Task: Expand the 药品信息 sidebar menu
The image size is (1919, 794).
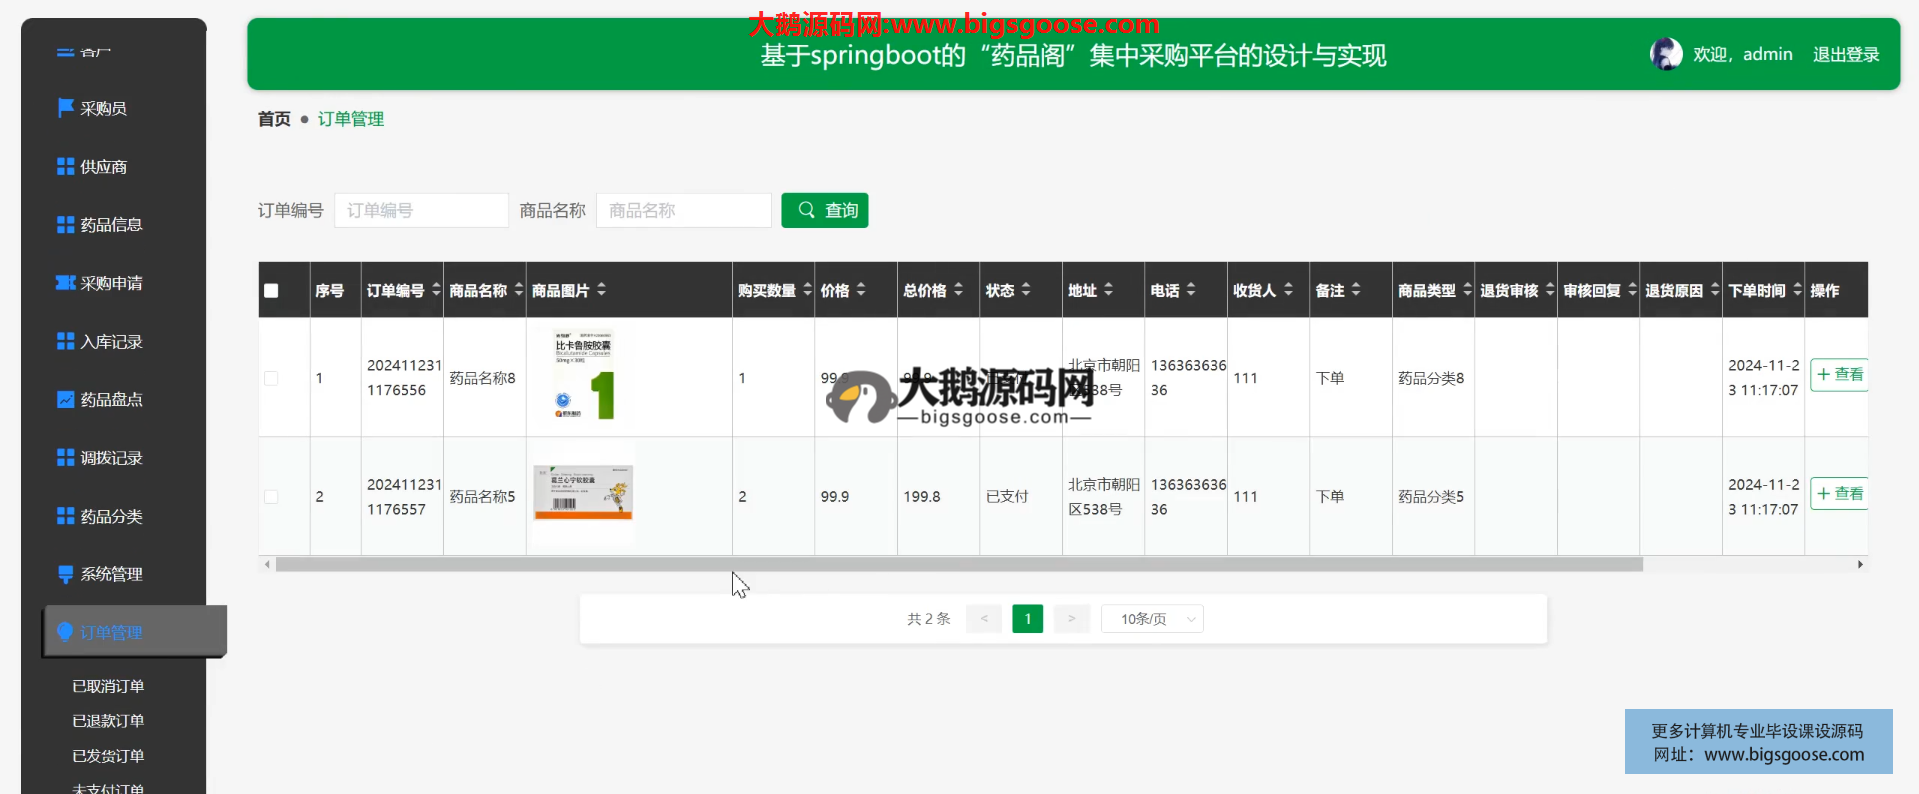Action: click(x=111, y=225)
